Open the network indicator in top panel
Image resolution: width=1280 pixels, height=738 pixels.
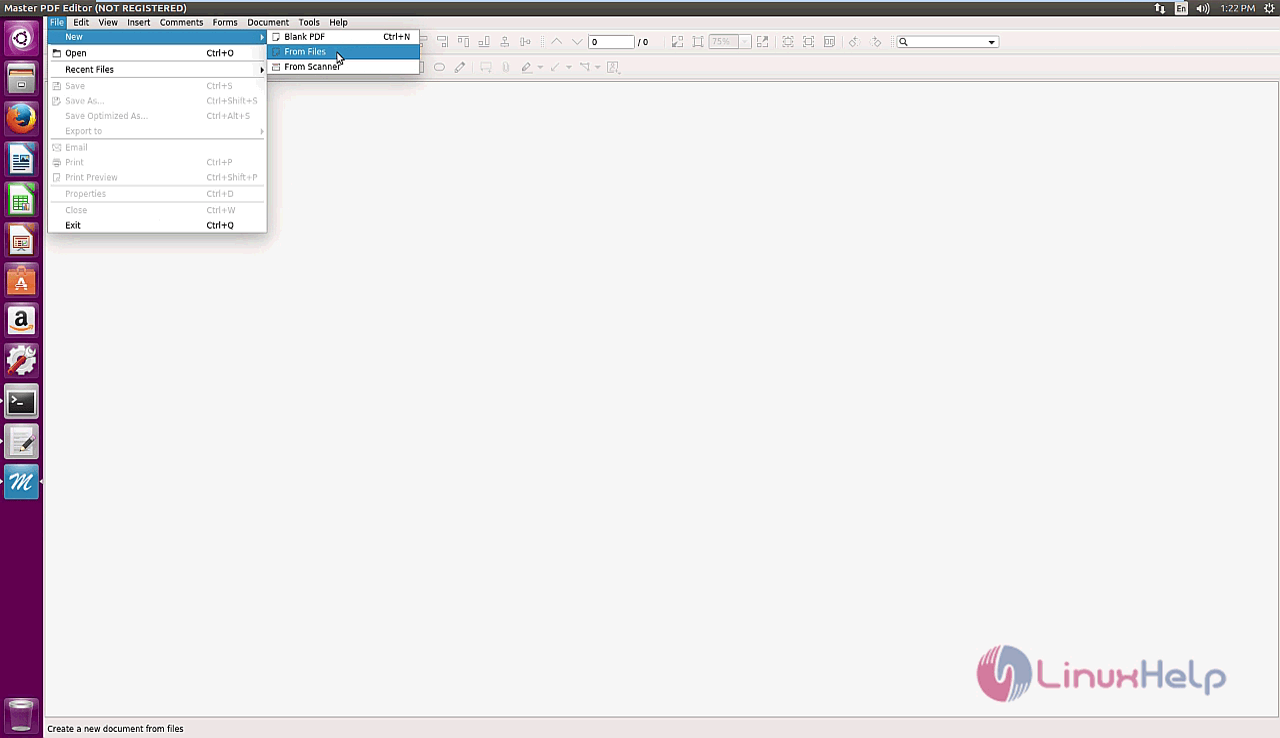1160,8
